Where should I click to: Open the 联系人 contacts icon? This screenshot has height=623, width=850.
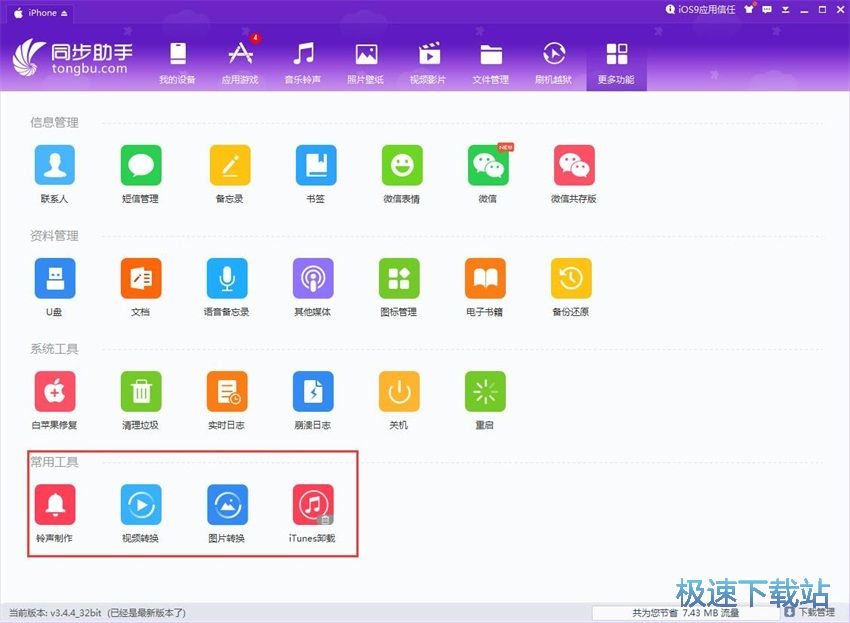[x=55, y=165]
